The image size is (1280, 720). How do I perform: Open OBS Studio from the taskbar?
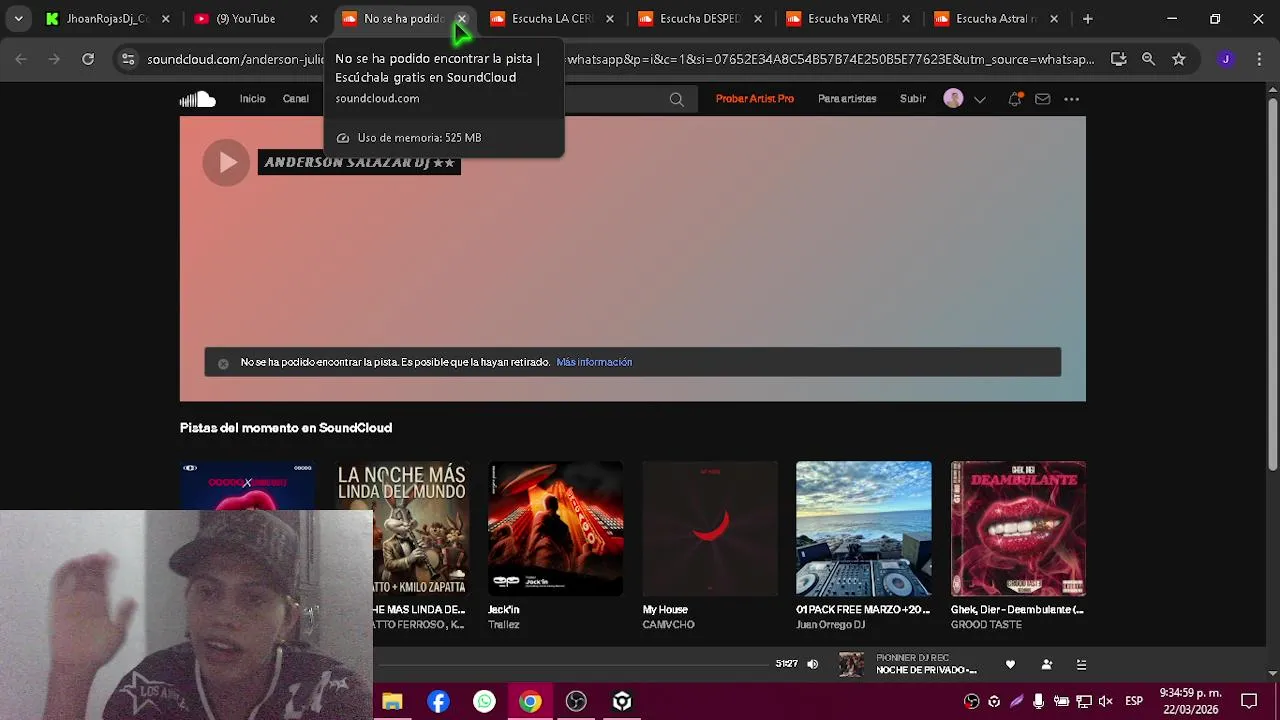(x=576, y=702)
